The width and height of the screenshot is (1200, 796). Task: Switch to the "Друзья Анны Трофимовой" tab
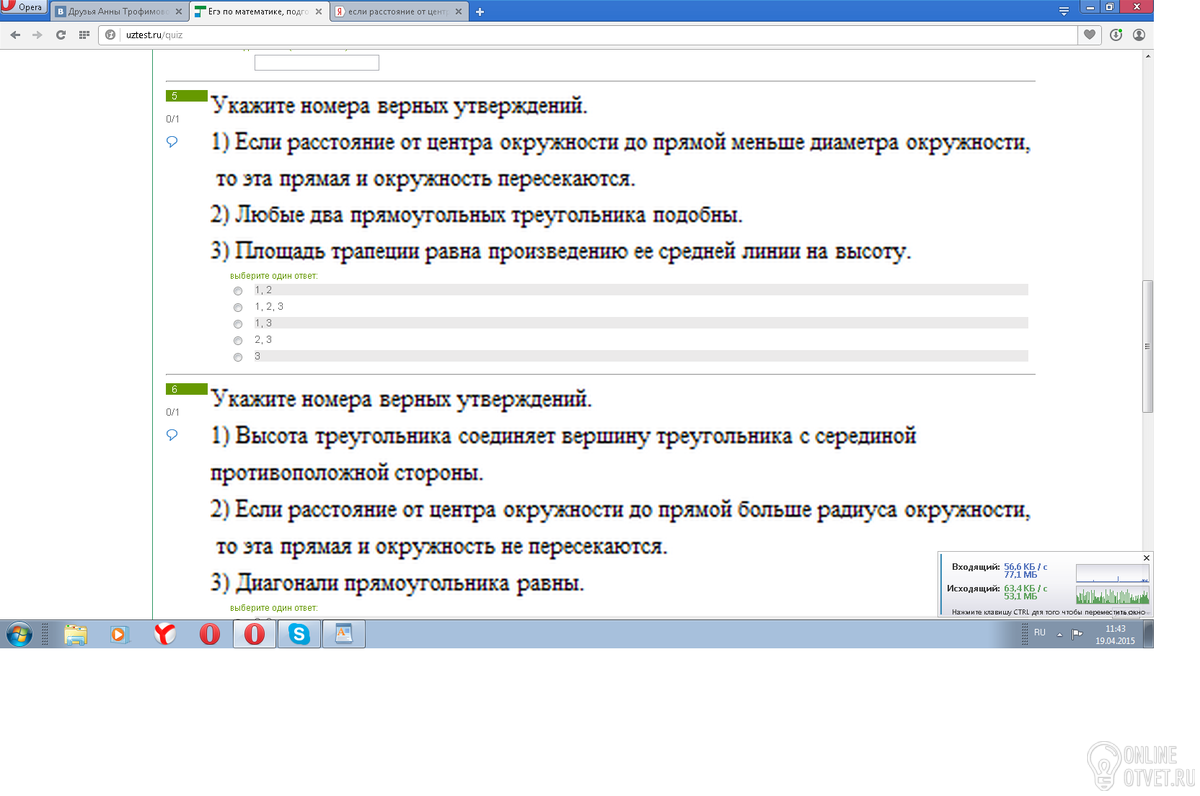120,12
